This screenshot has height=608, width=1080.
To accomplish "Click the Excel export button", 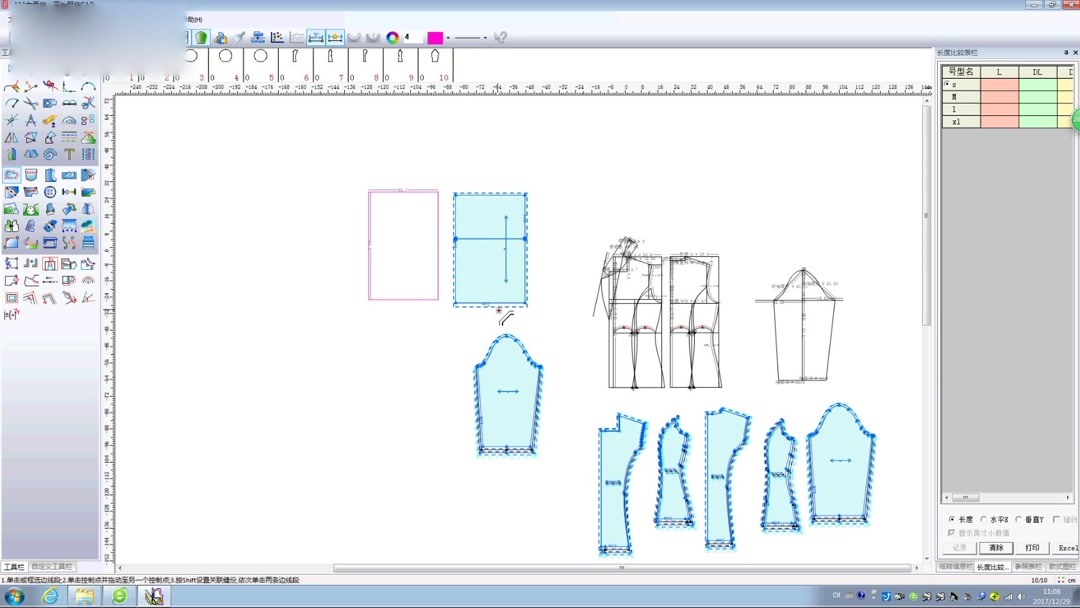I will [1066, 548].
